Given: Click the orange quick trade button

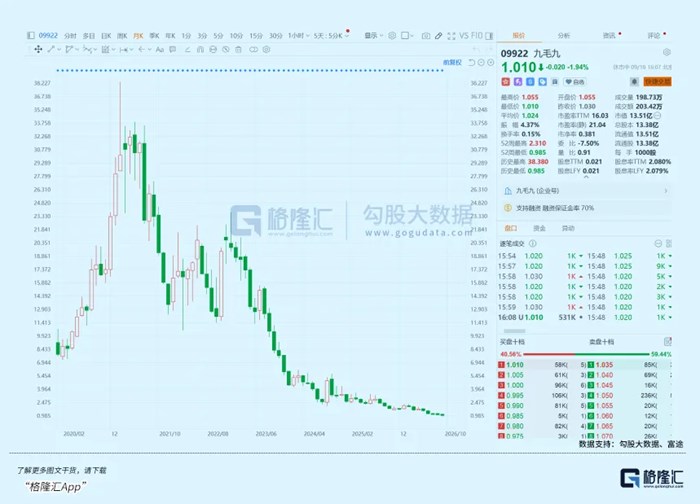Looking at the screenshot, I should tap(657, 82).
